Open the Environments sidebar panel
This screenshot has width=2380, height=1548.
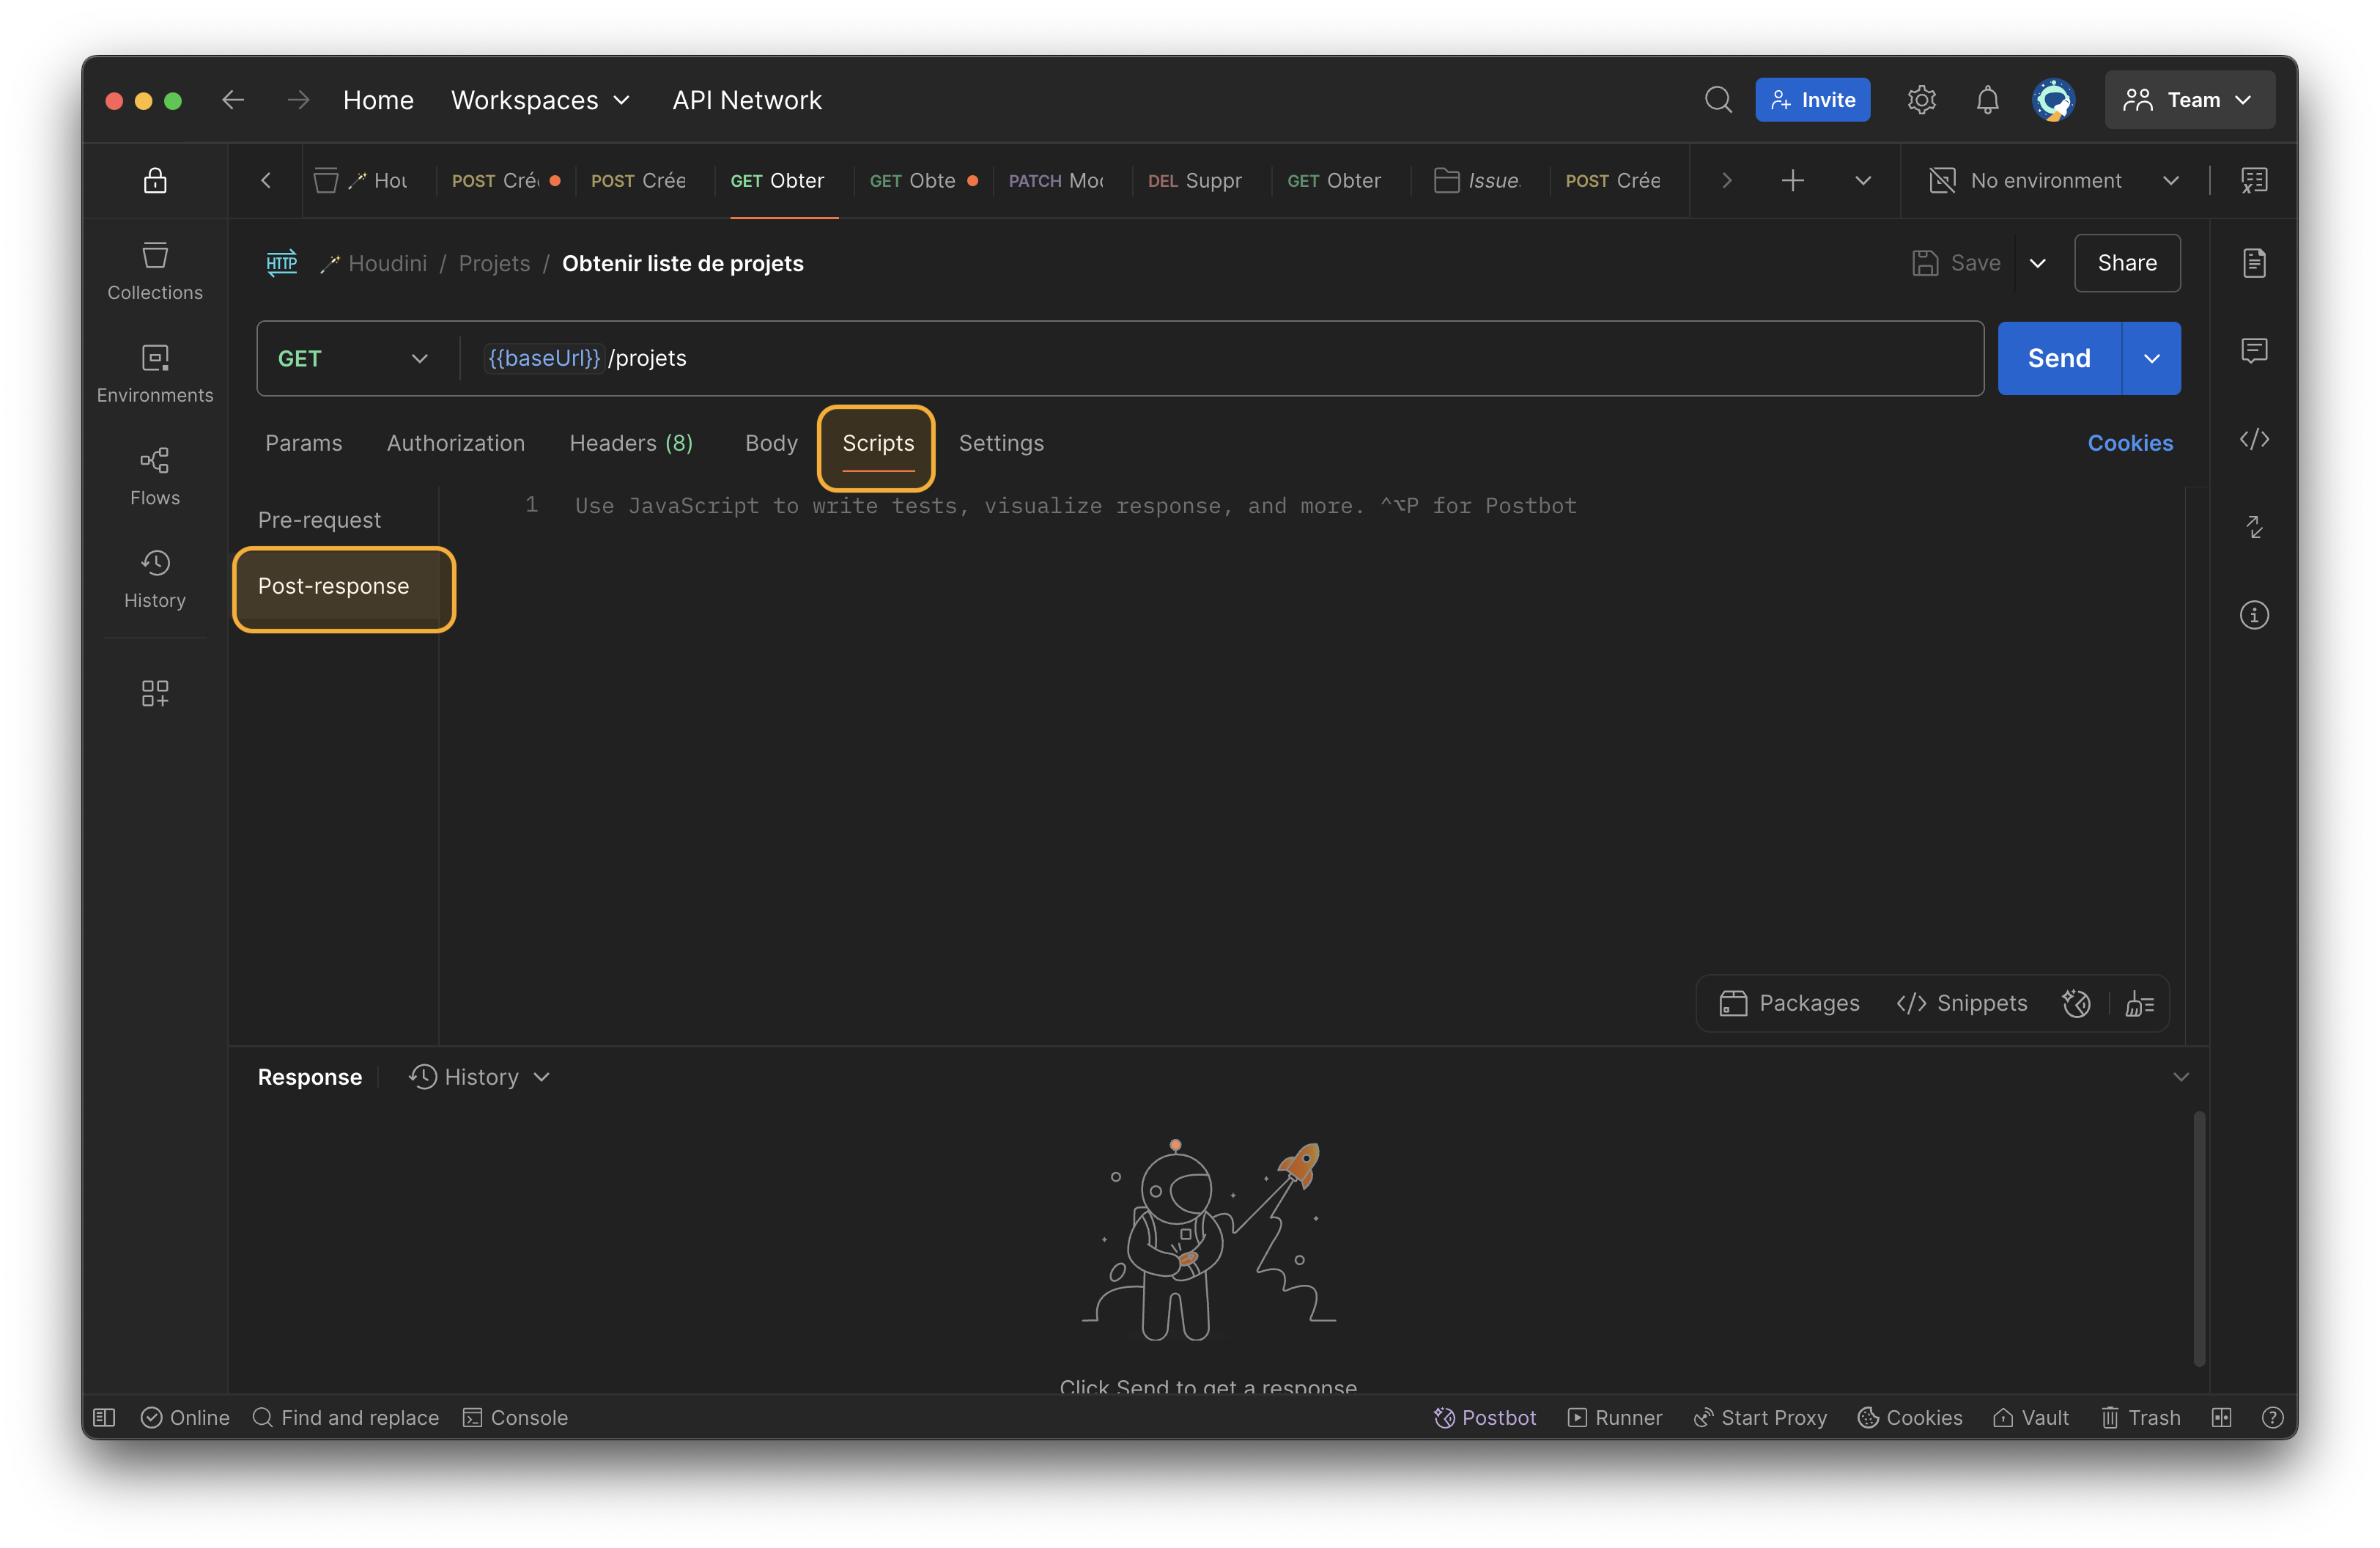point(155,373)
